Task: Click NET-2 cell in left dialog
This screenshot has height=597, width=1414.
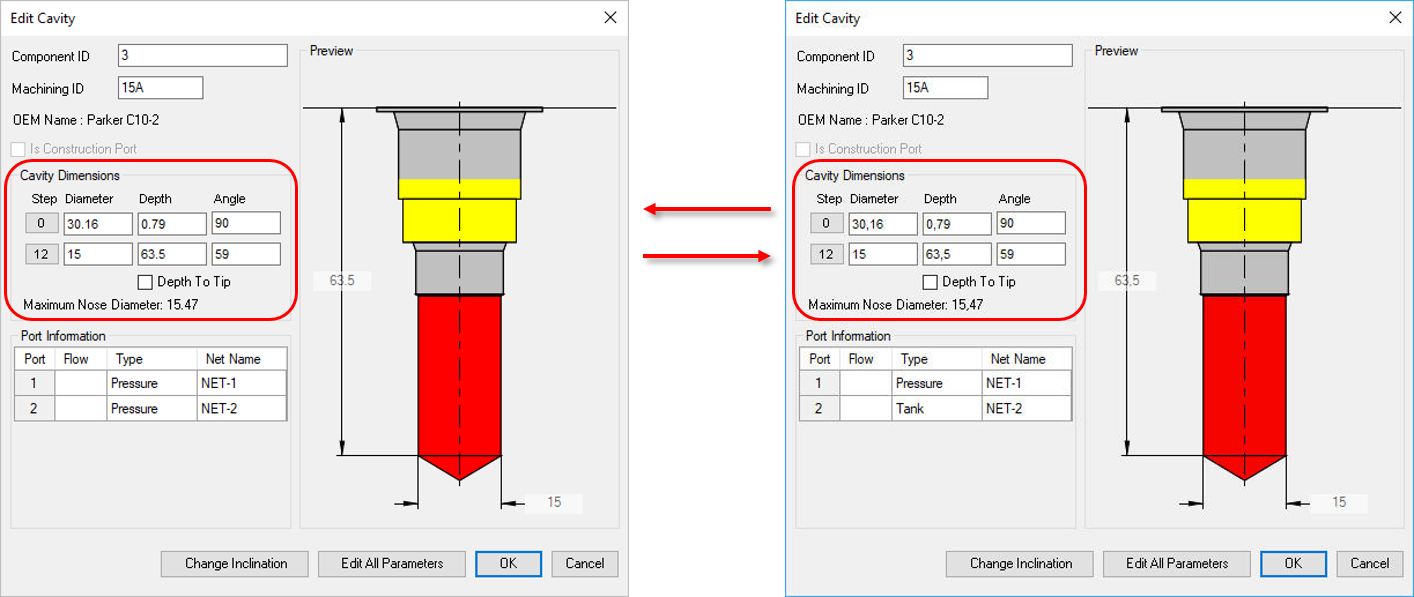Action: pos(241,408)
